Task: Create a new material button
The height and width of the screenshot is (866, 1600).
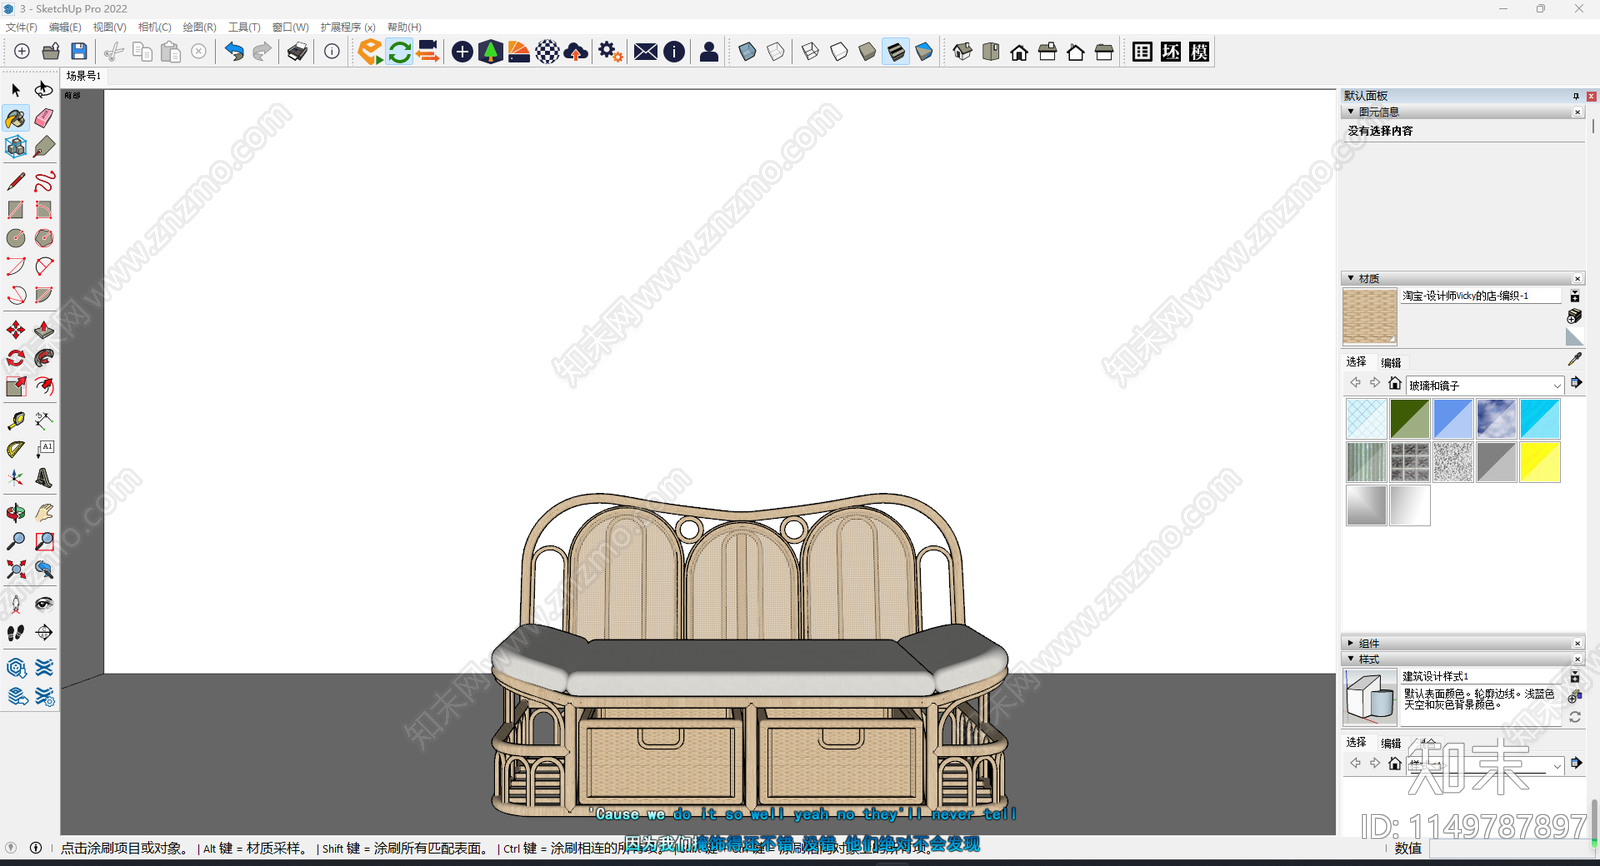Action: (x=1575, y=316)
